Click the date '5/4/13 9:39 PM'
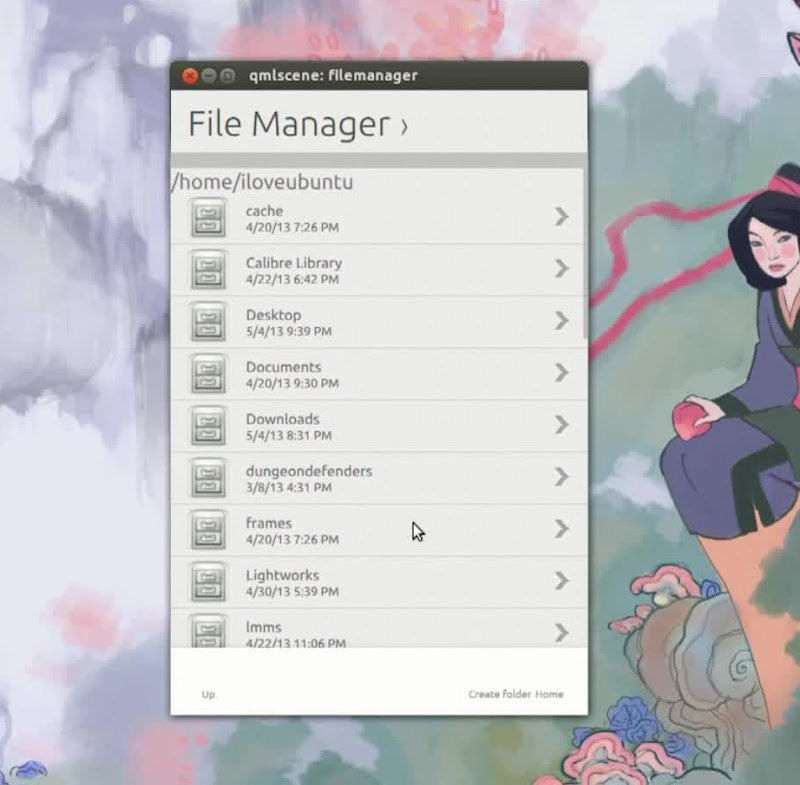800x785 pixels. (289, 332)
